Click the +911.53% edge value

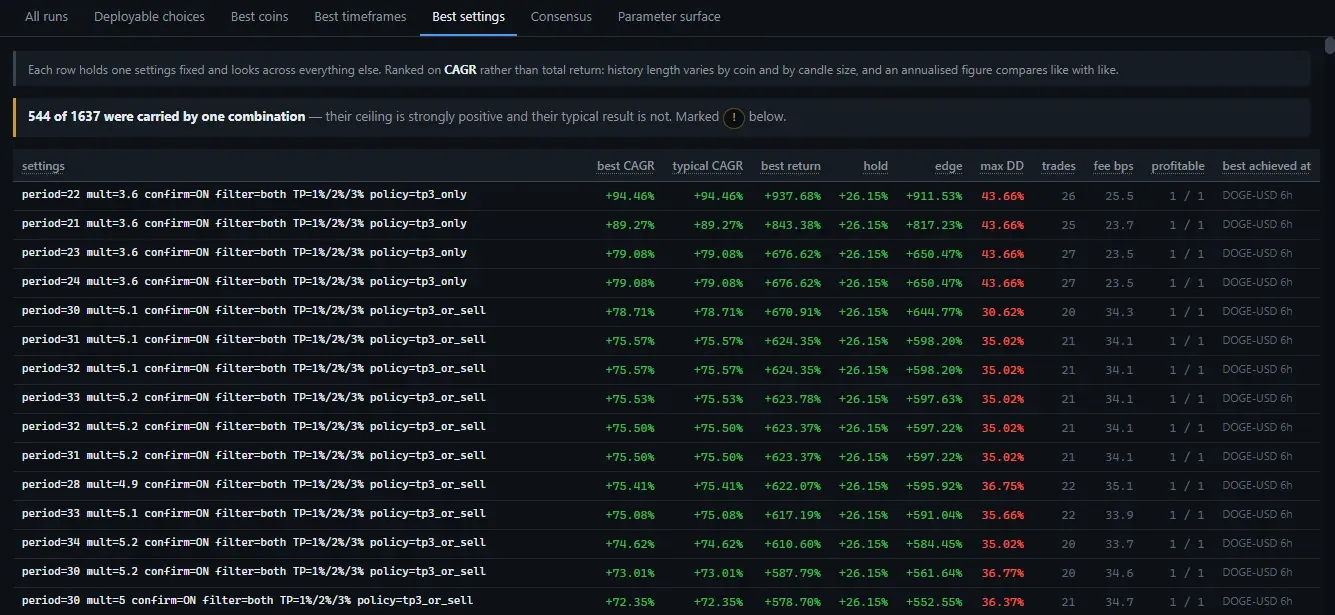click(935, 196)
